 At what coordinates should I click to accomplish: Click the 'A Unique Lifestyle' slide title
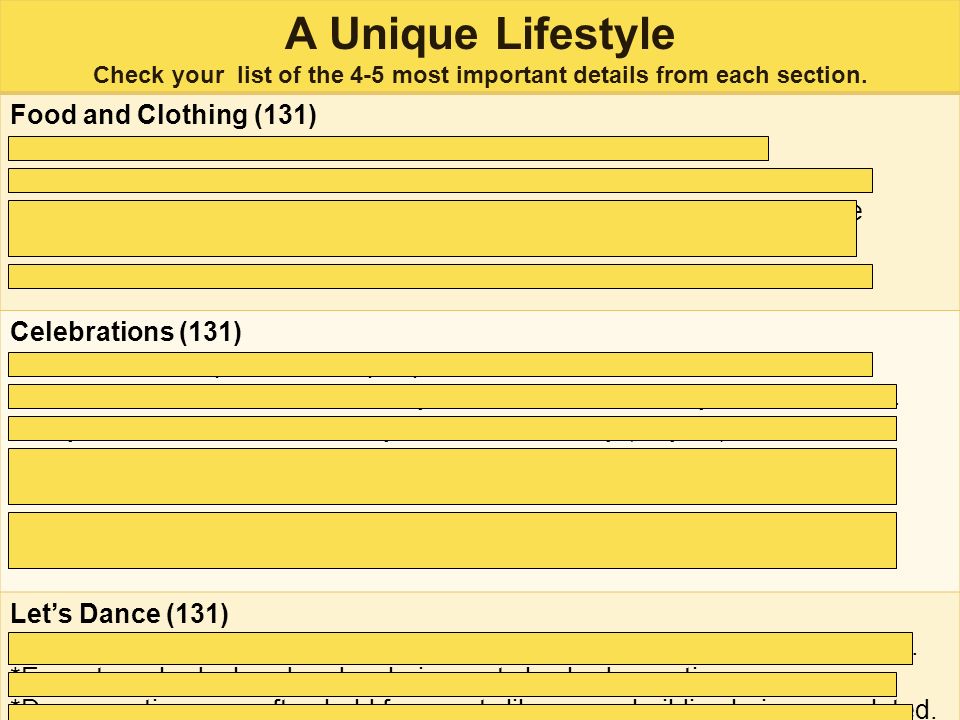[x=479, y=34]
